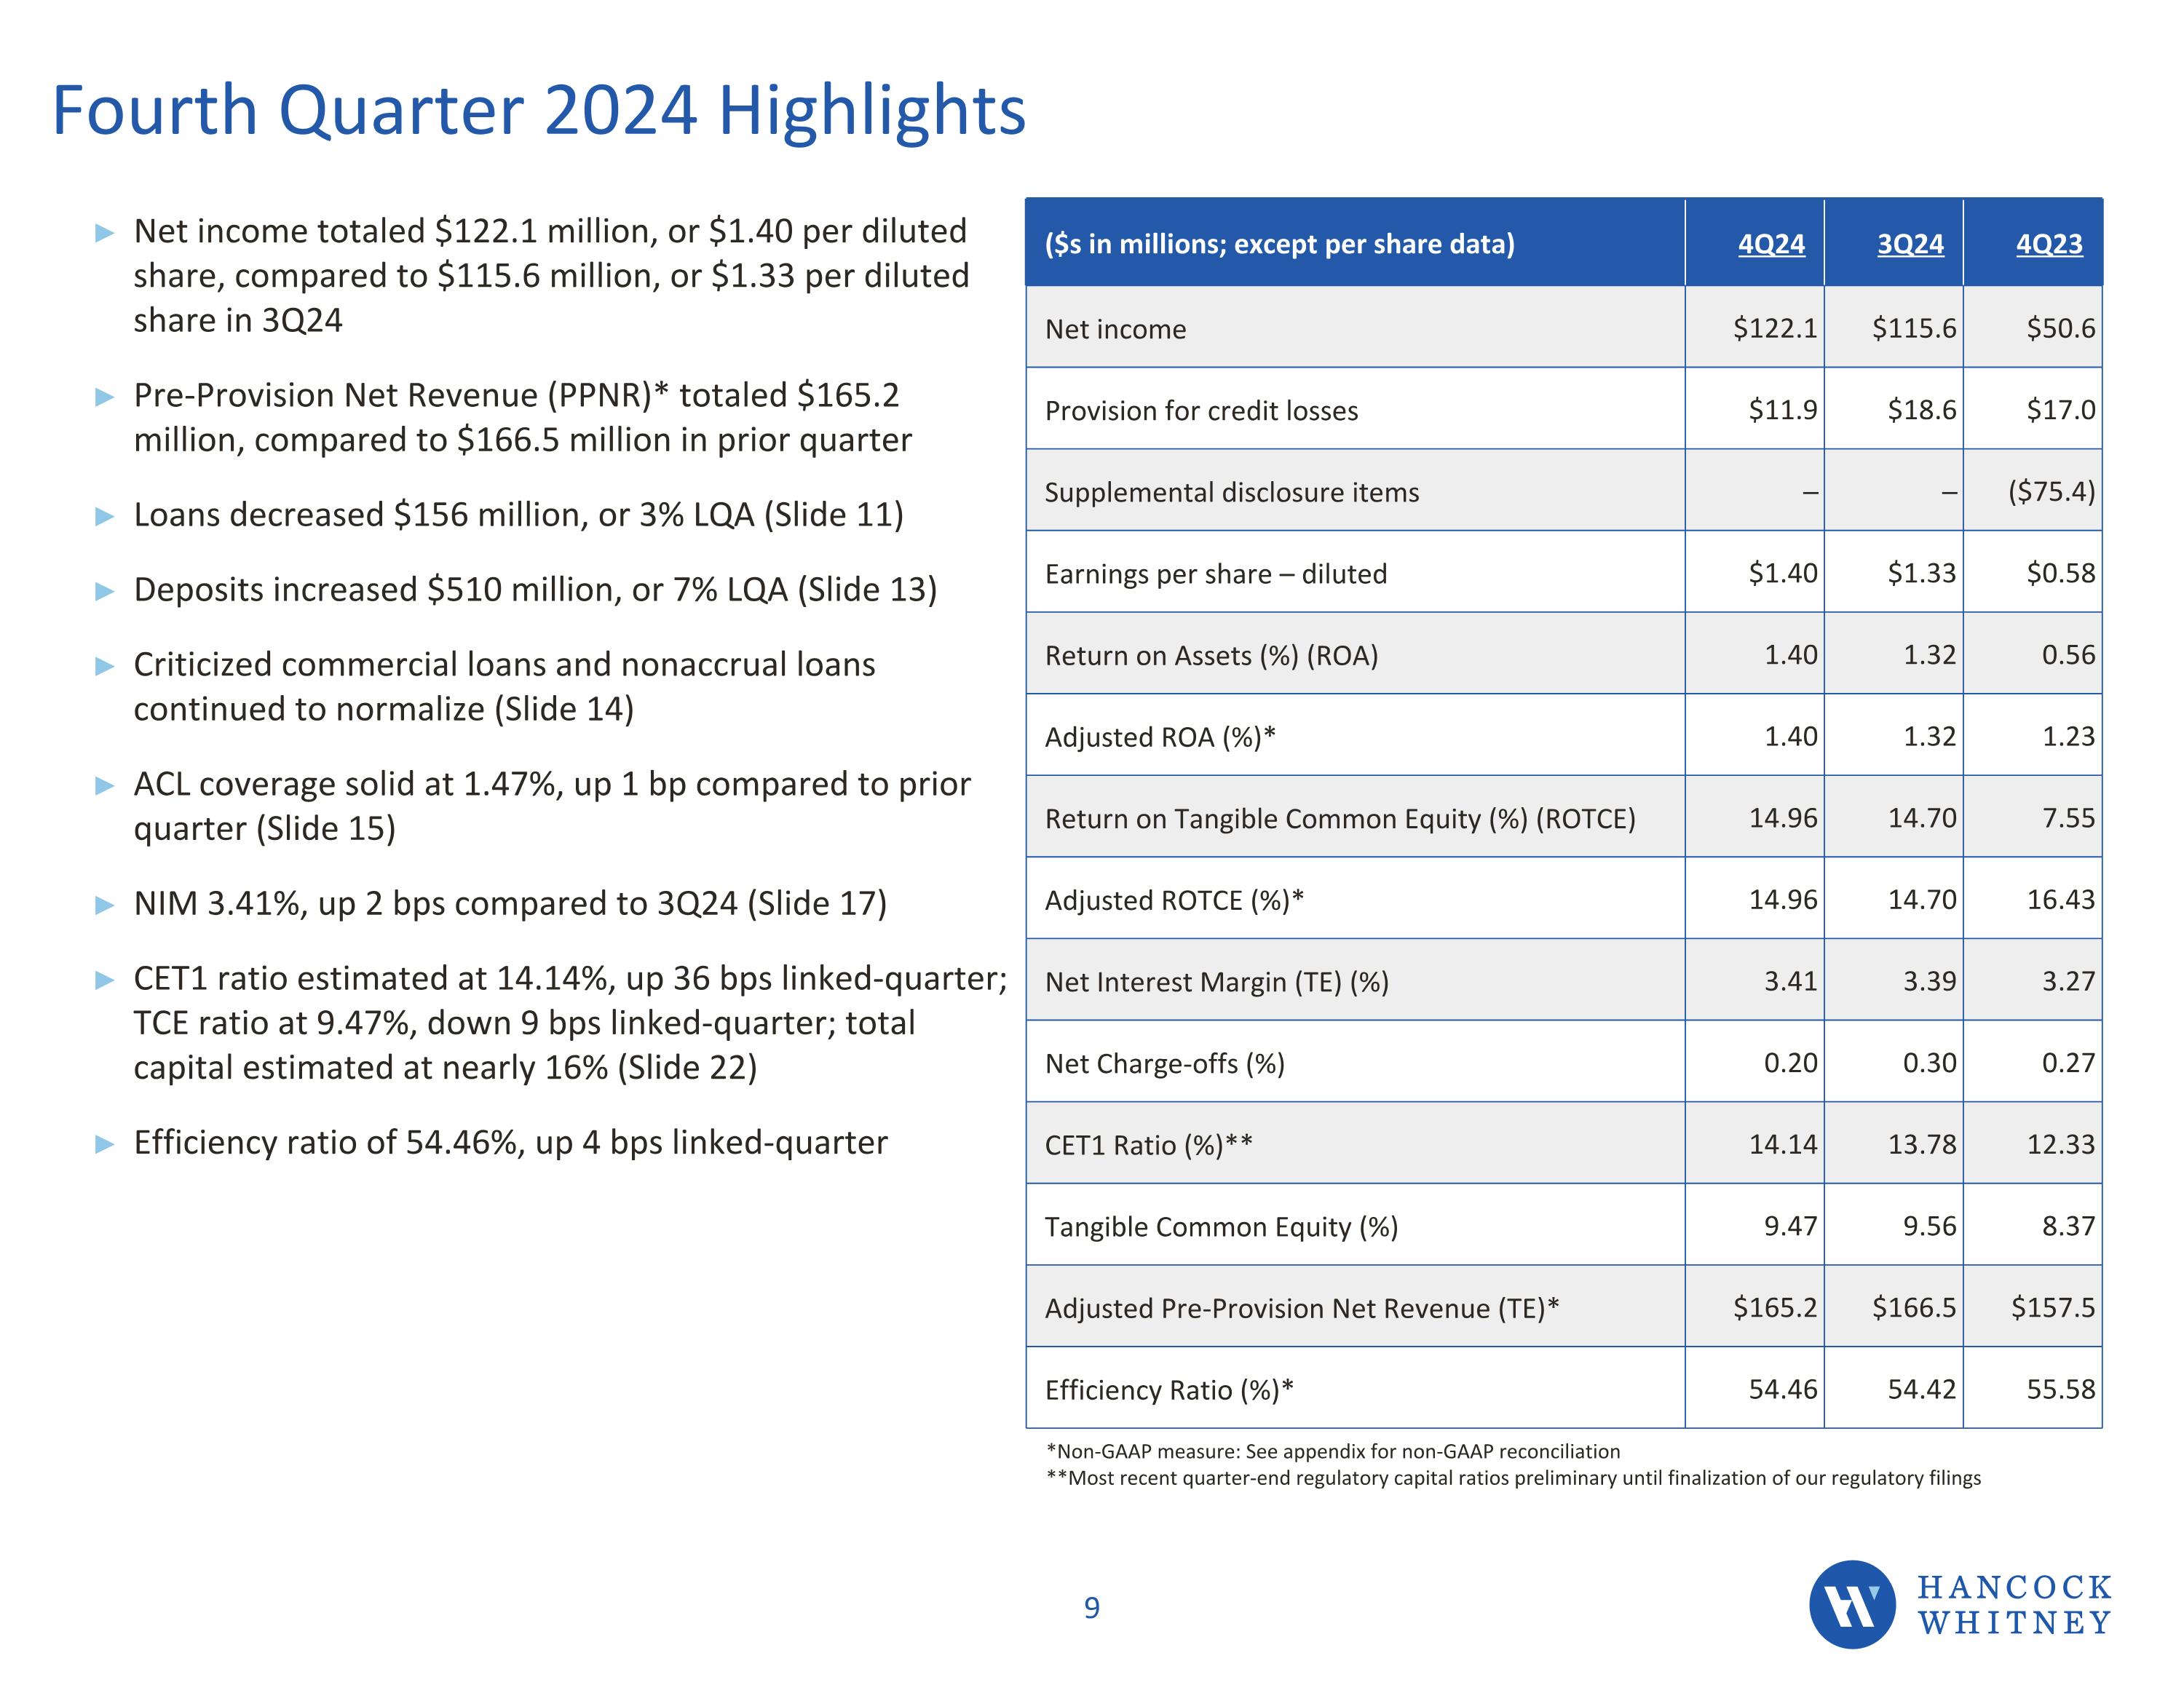Click the bullet arrow beside Loans decreased
Image resolution: width=2184 pixels, height=1685 pixels.
(105, 516)
